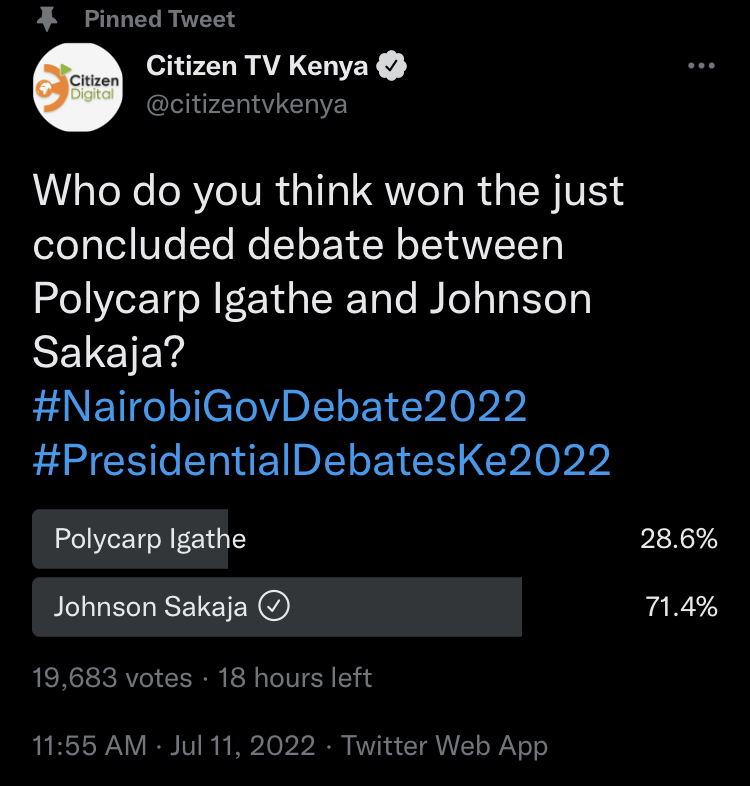Screen dimensions: 750x786
Task: Open the Citizen Digital profile avatar
Action: pyautogui.click(x=78, y=86)
